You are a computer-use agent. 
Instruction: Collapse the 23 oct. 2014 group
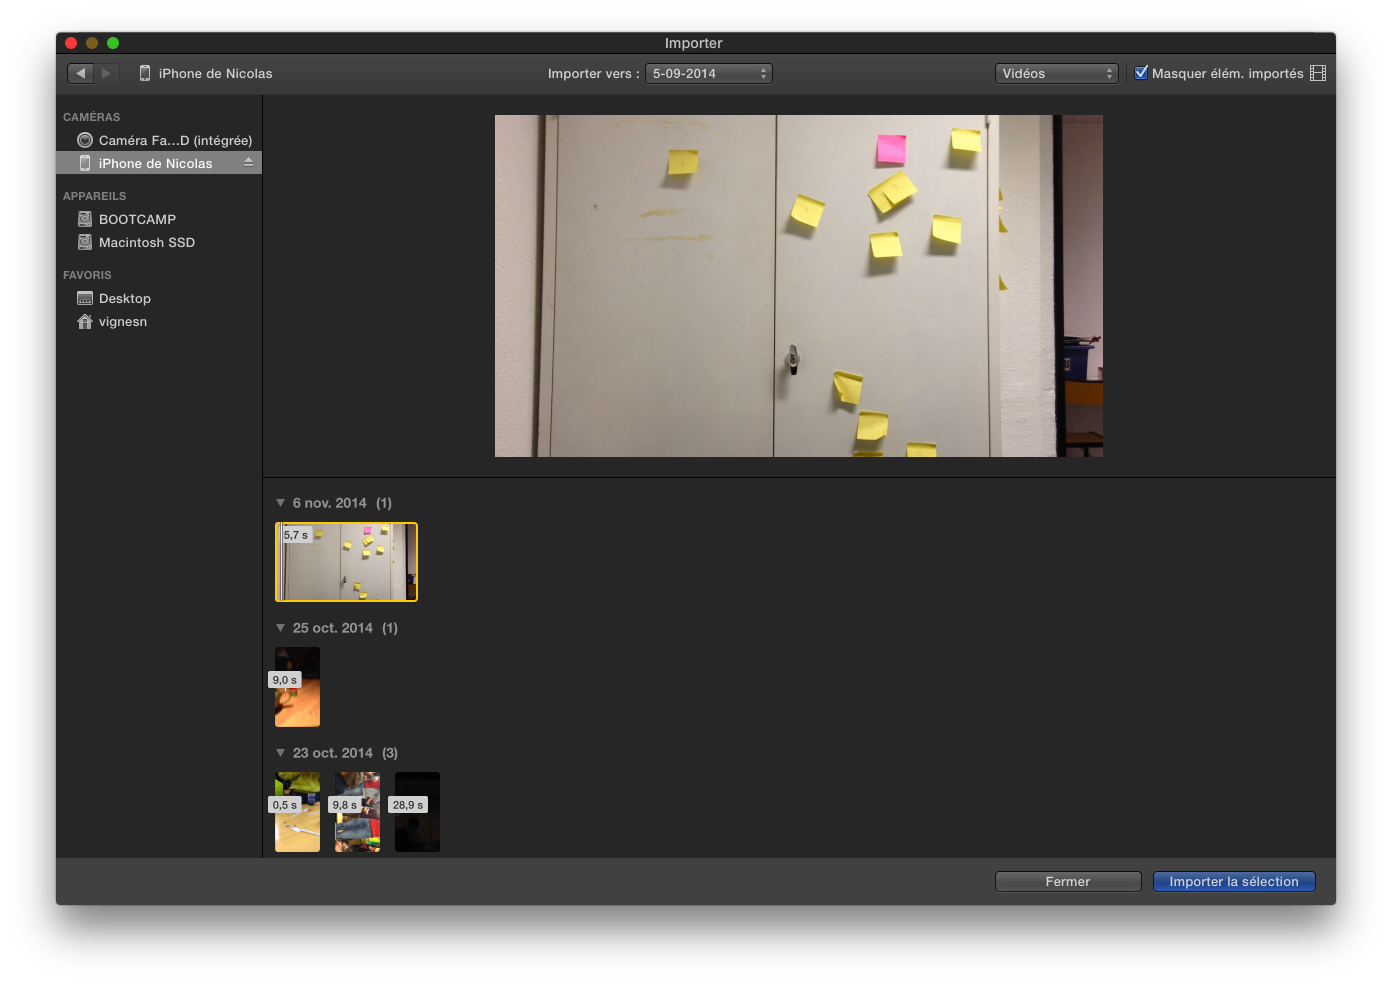281,753
